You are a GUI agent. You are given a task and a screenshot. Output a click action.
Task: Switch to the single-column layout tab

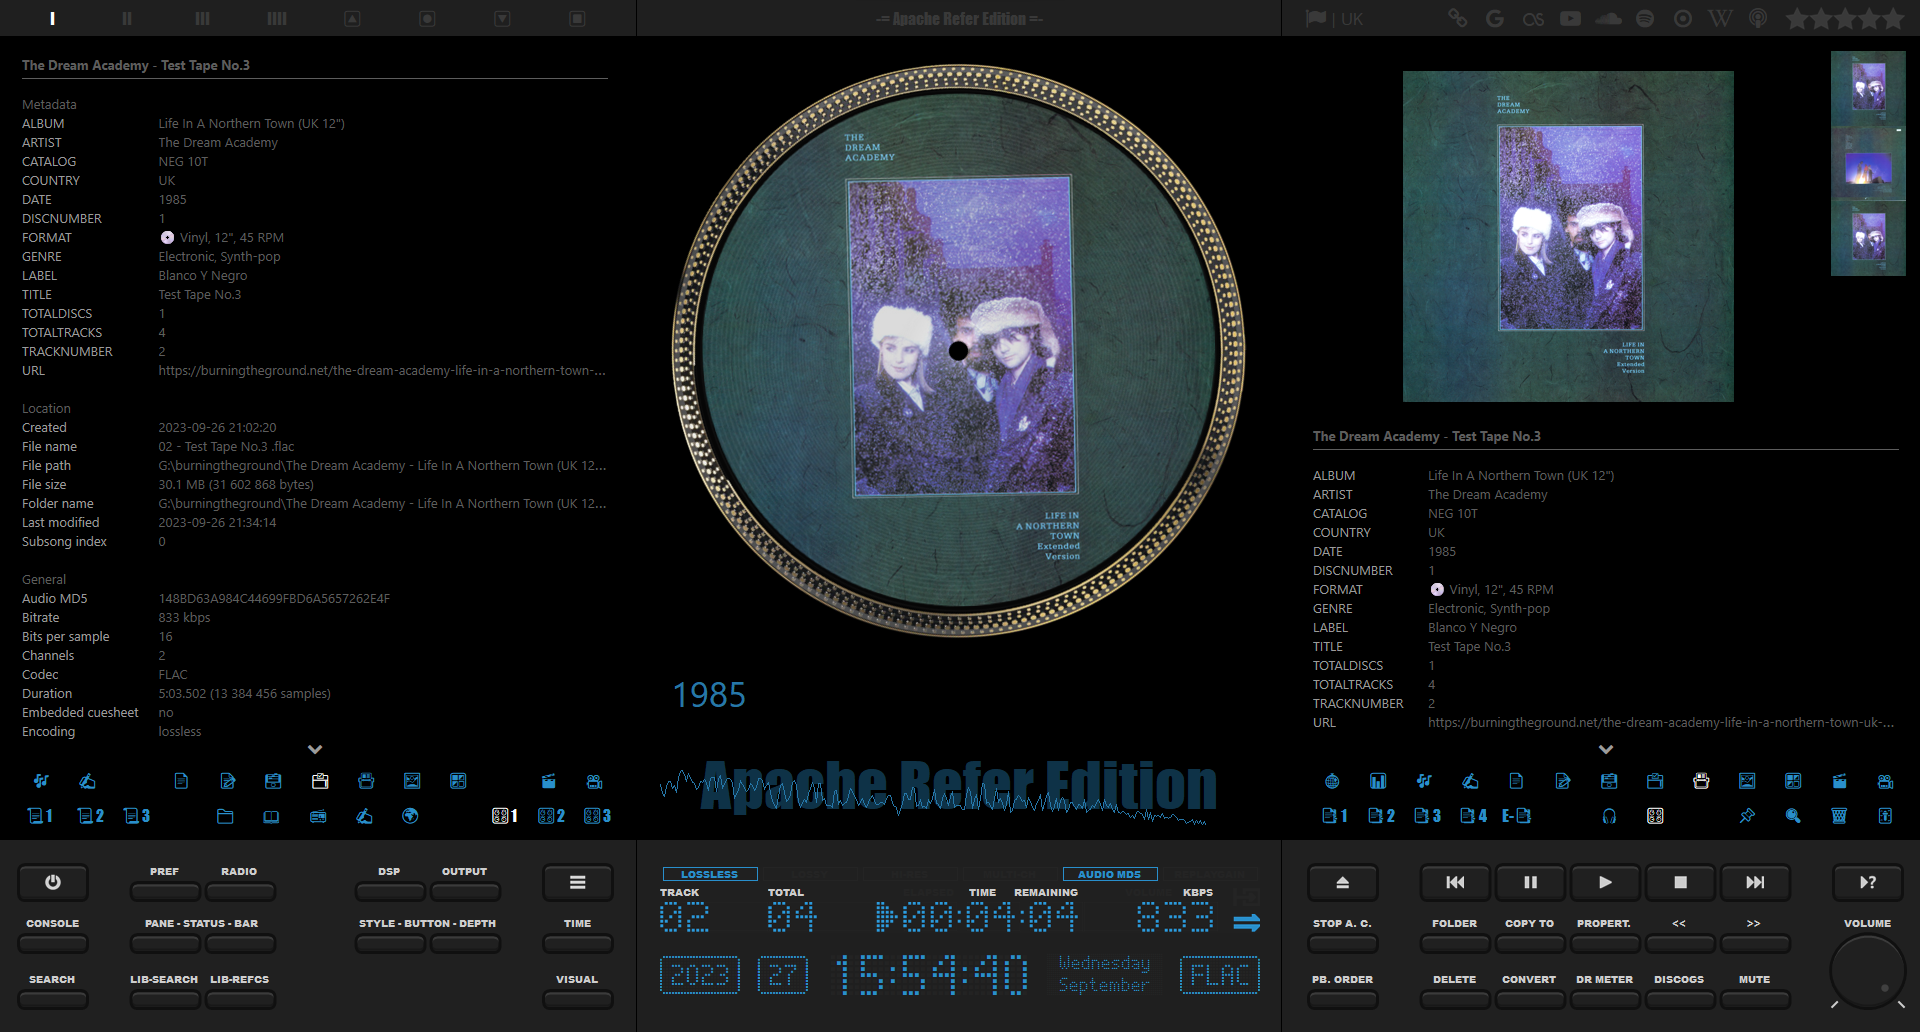(52, 18)
